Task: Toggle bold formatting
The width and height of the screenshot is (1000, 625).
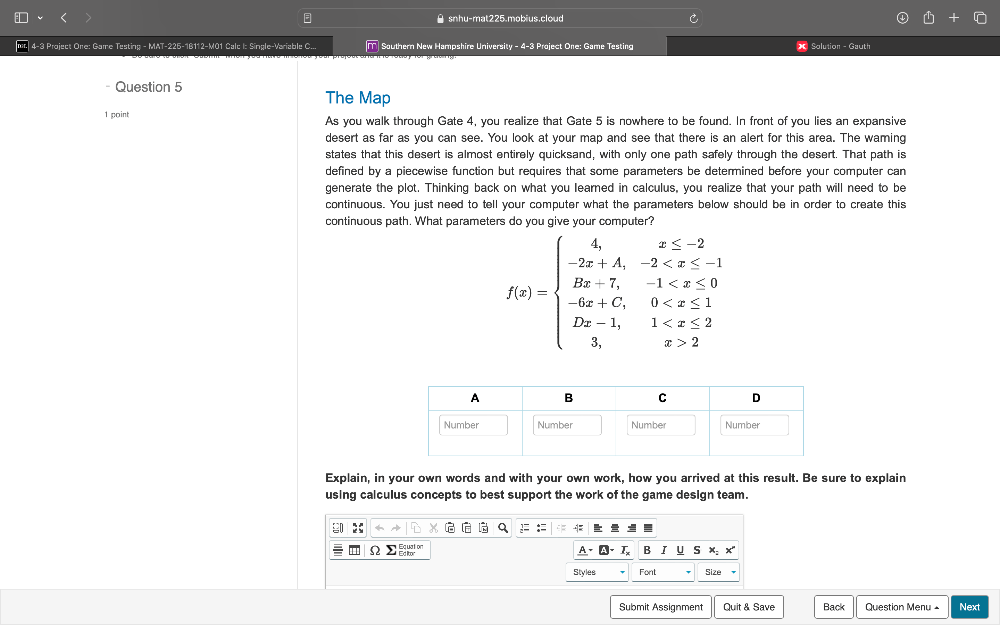Action: pyautogui.click(x=647, y=550)
